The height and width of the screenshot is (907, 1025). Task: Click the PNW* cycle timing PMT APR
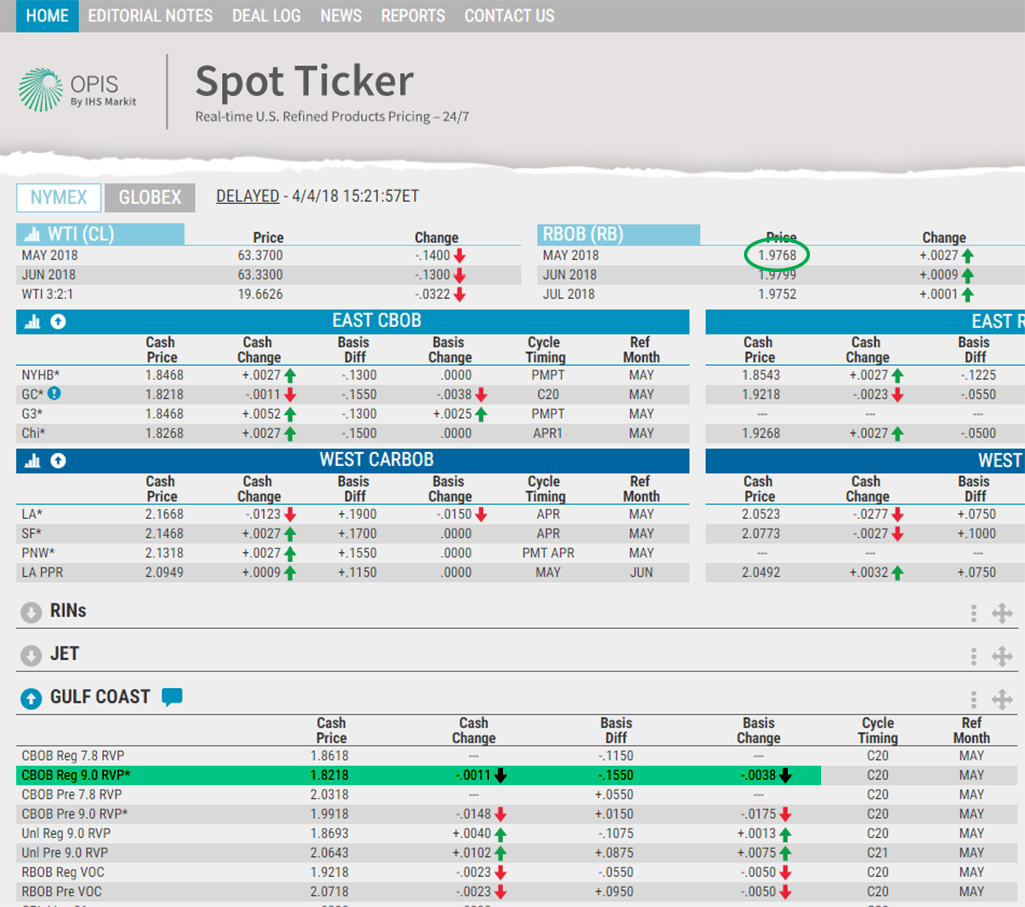pyautogui.click(x=548, y=553)
